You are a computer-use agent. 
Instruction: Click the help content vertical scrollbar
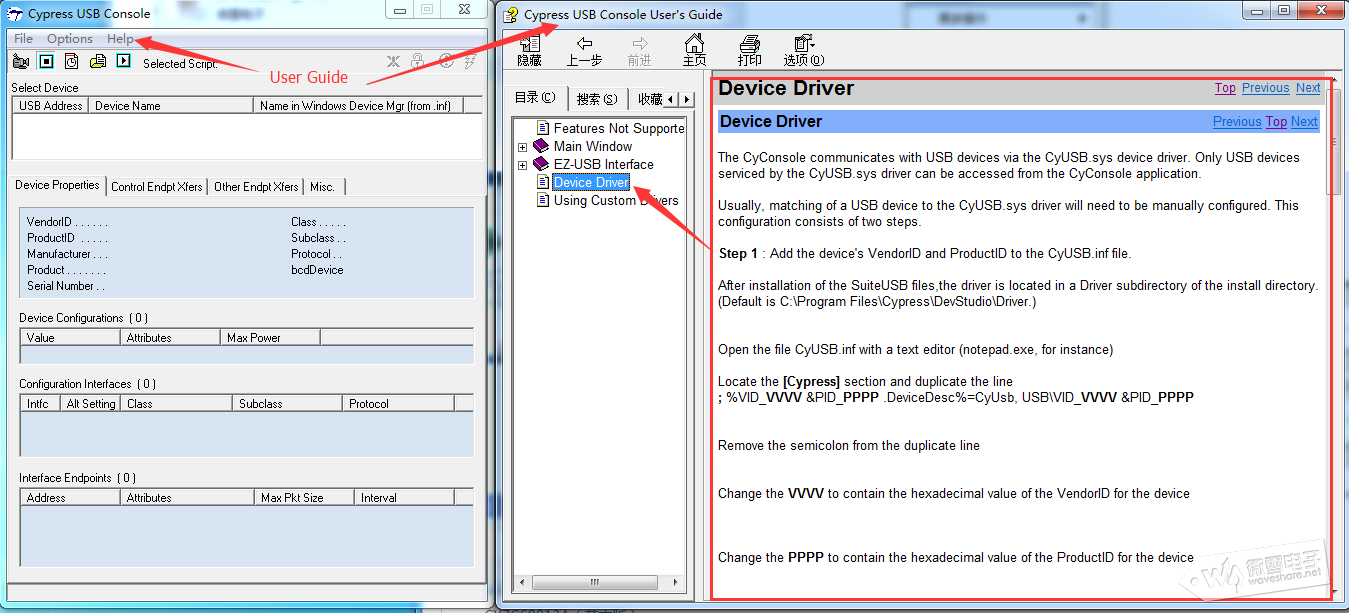pos(1332,300)
